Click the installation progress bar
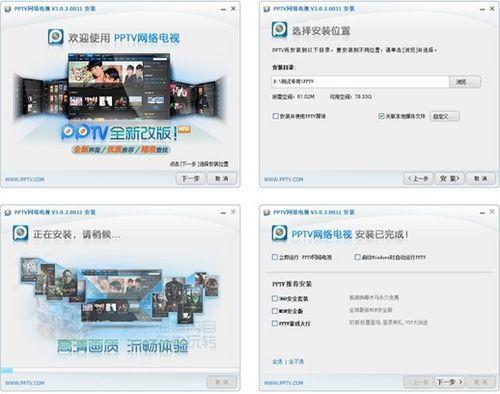500x394 pixels. [x=120, y=370]
